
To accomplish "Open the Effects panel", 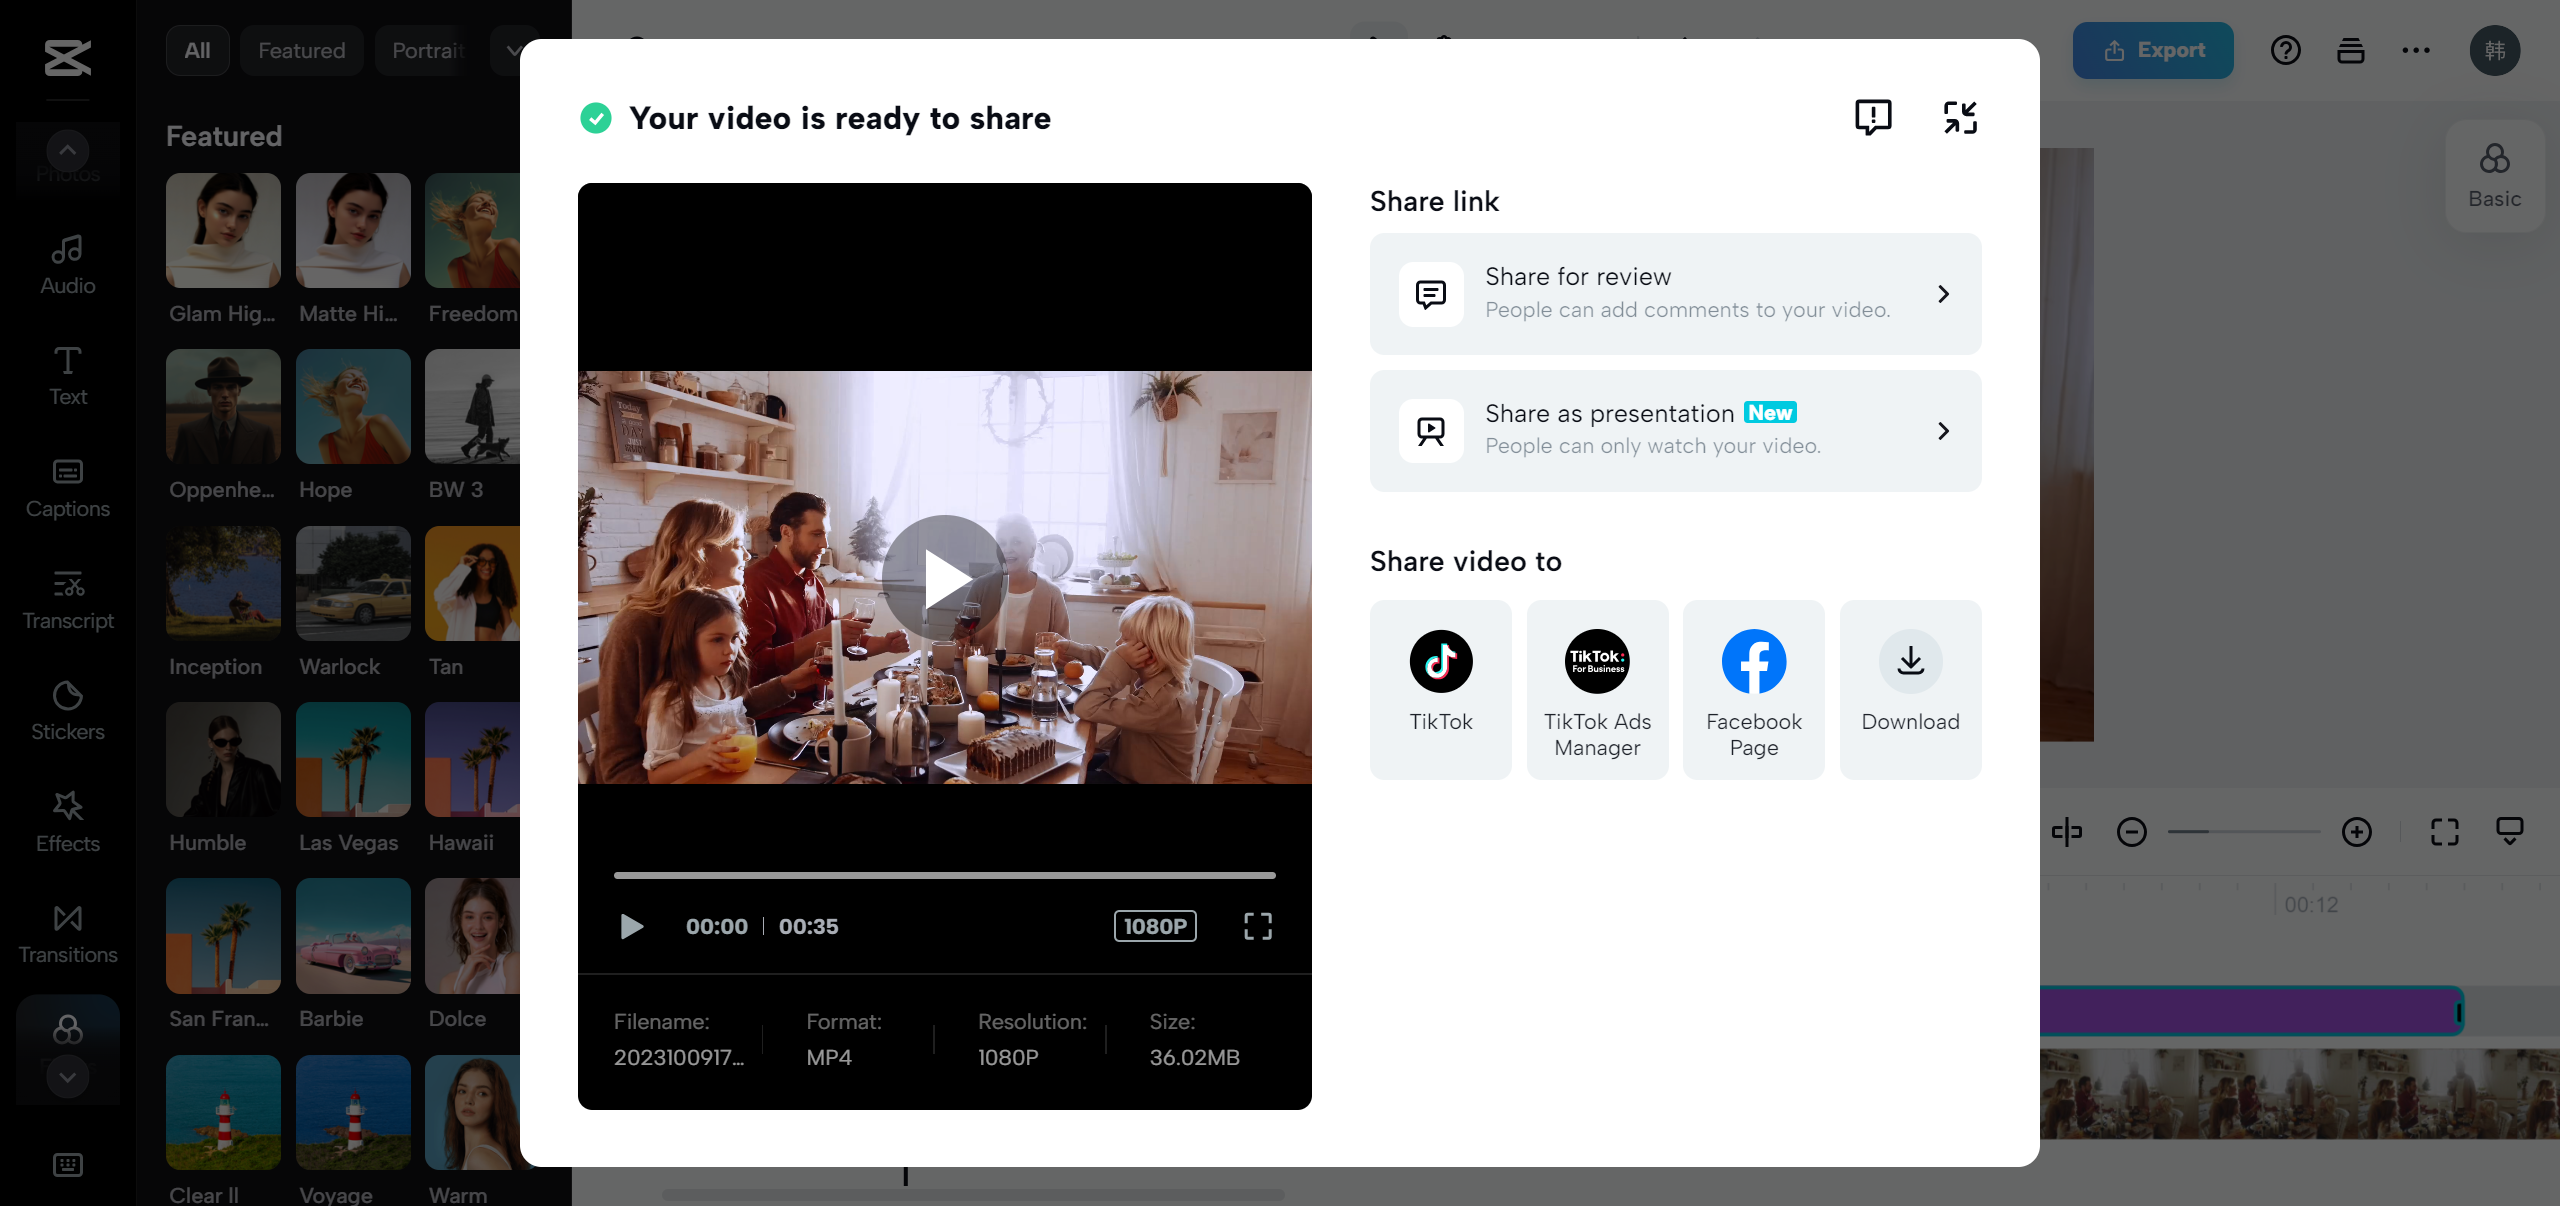I will [x=66, y=821].
